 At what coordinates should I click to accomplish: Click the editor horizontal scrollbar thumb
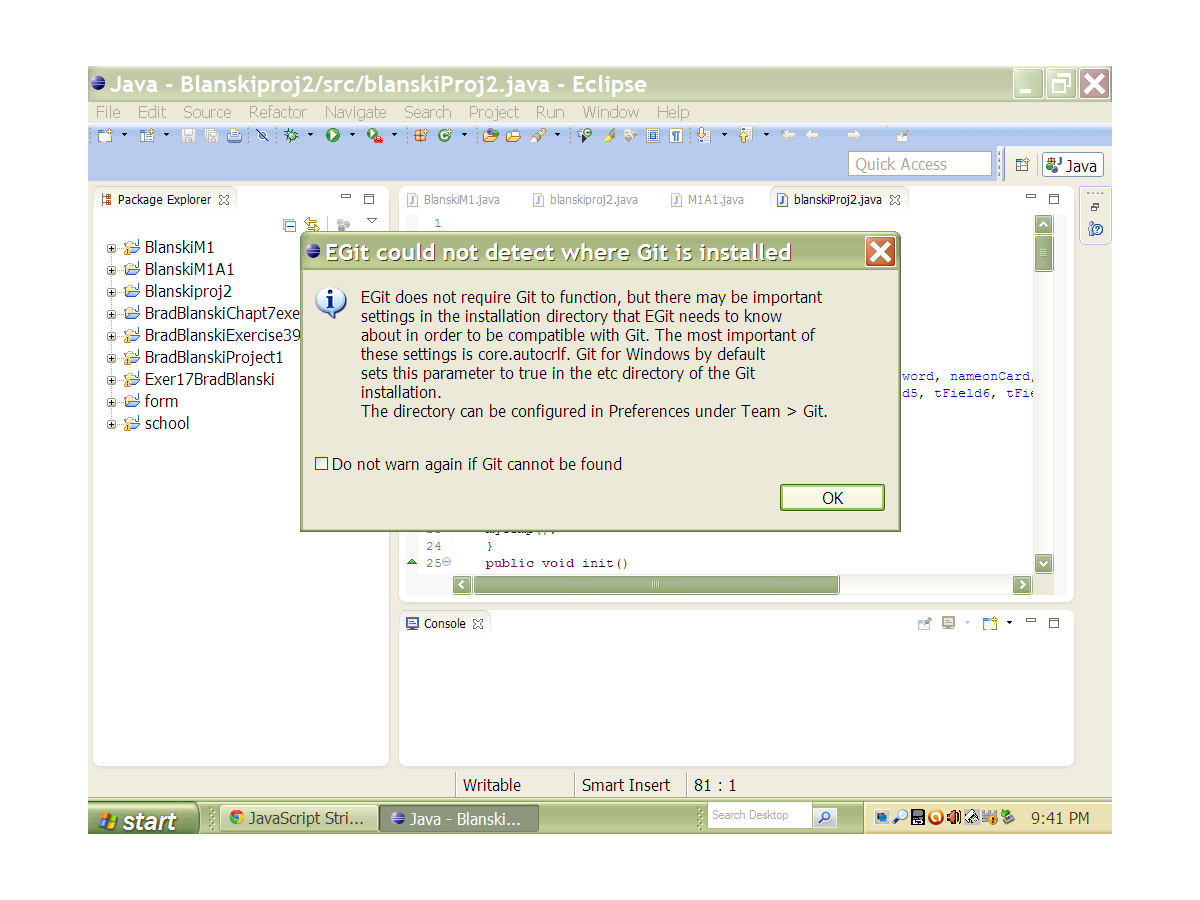tap(655, 584)
